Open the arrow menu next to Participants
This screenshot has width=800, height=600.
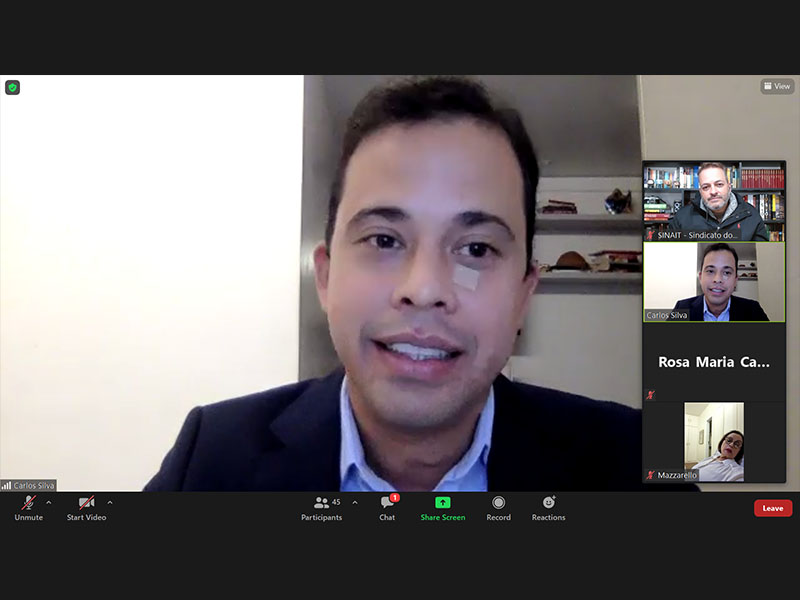355,502
